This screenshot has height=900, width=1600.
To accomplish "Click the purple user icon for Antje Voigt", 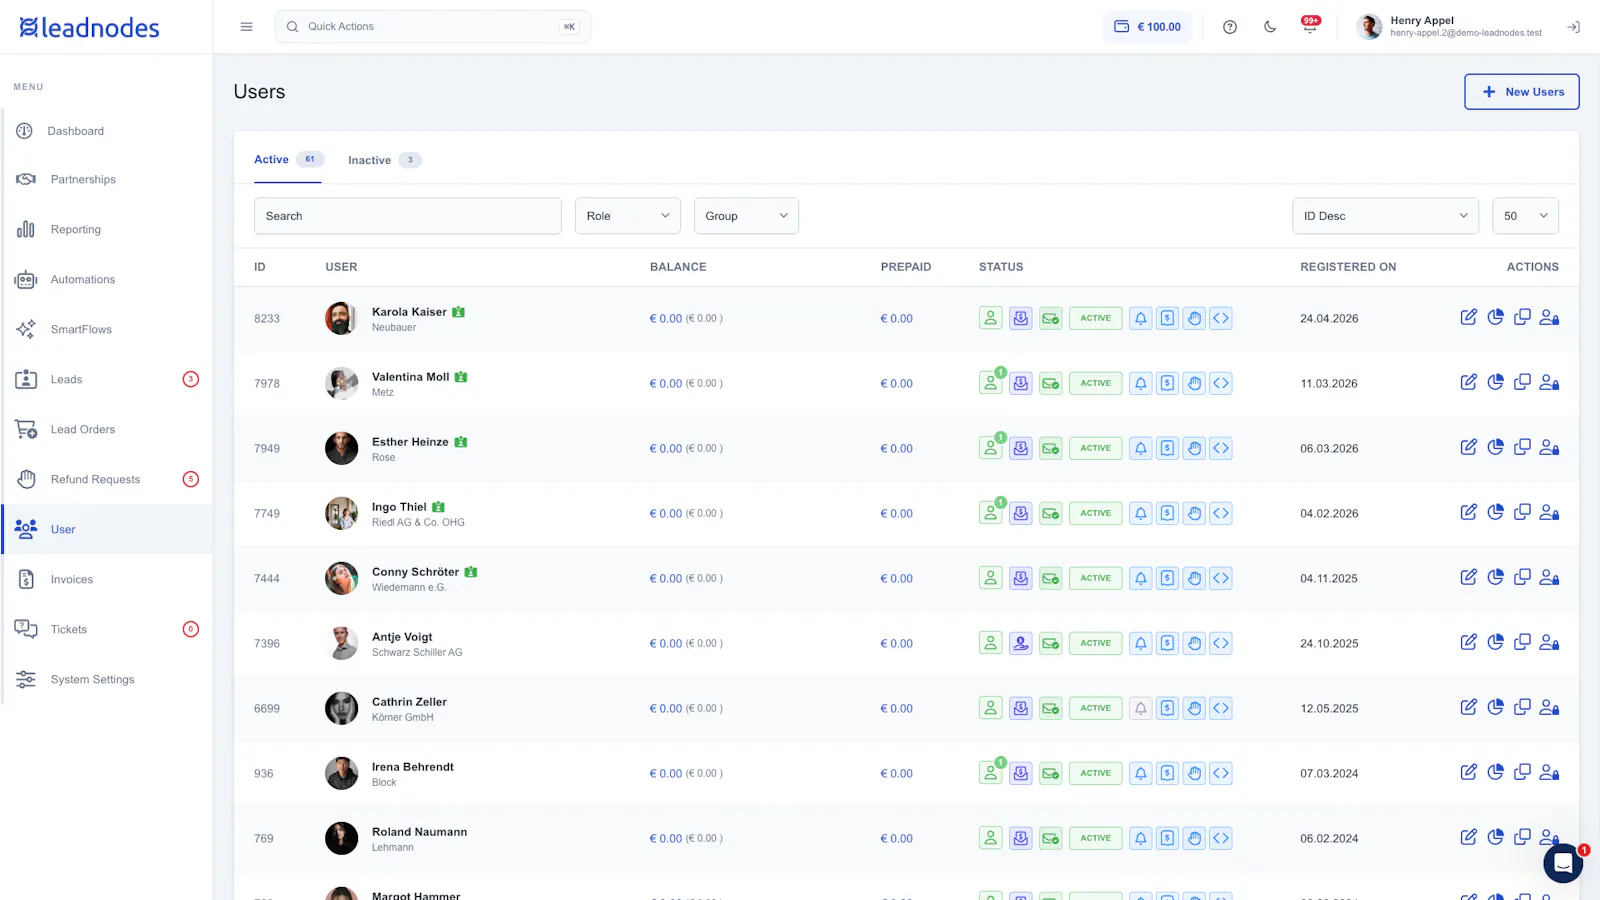I will pyautogui.click(x=1020, y=643).
